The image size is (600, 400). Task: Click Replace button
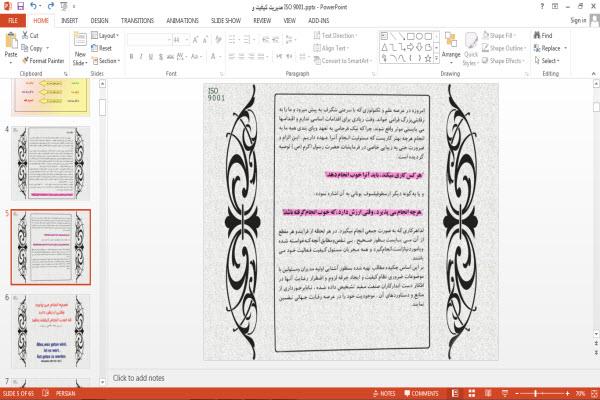(x=550, y=48)
